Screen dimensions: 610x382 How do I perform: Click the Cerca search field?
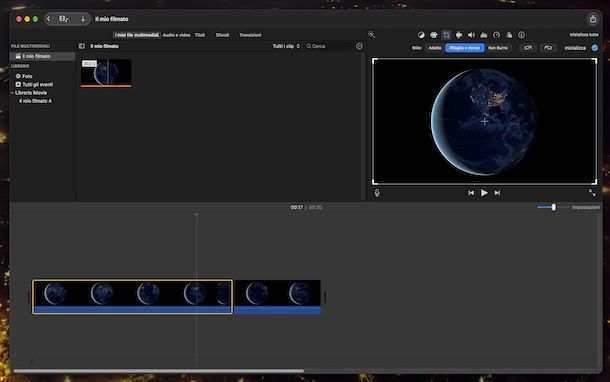[329, 46]
